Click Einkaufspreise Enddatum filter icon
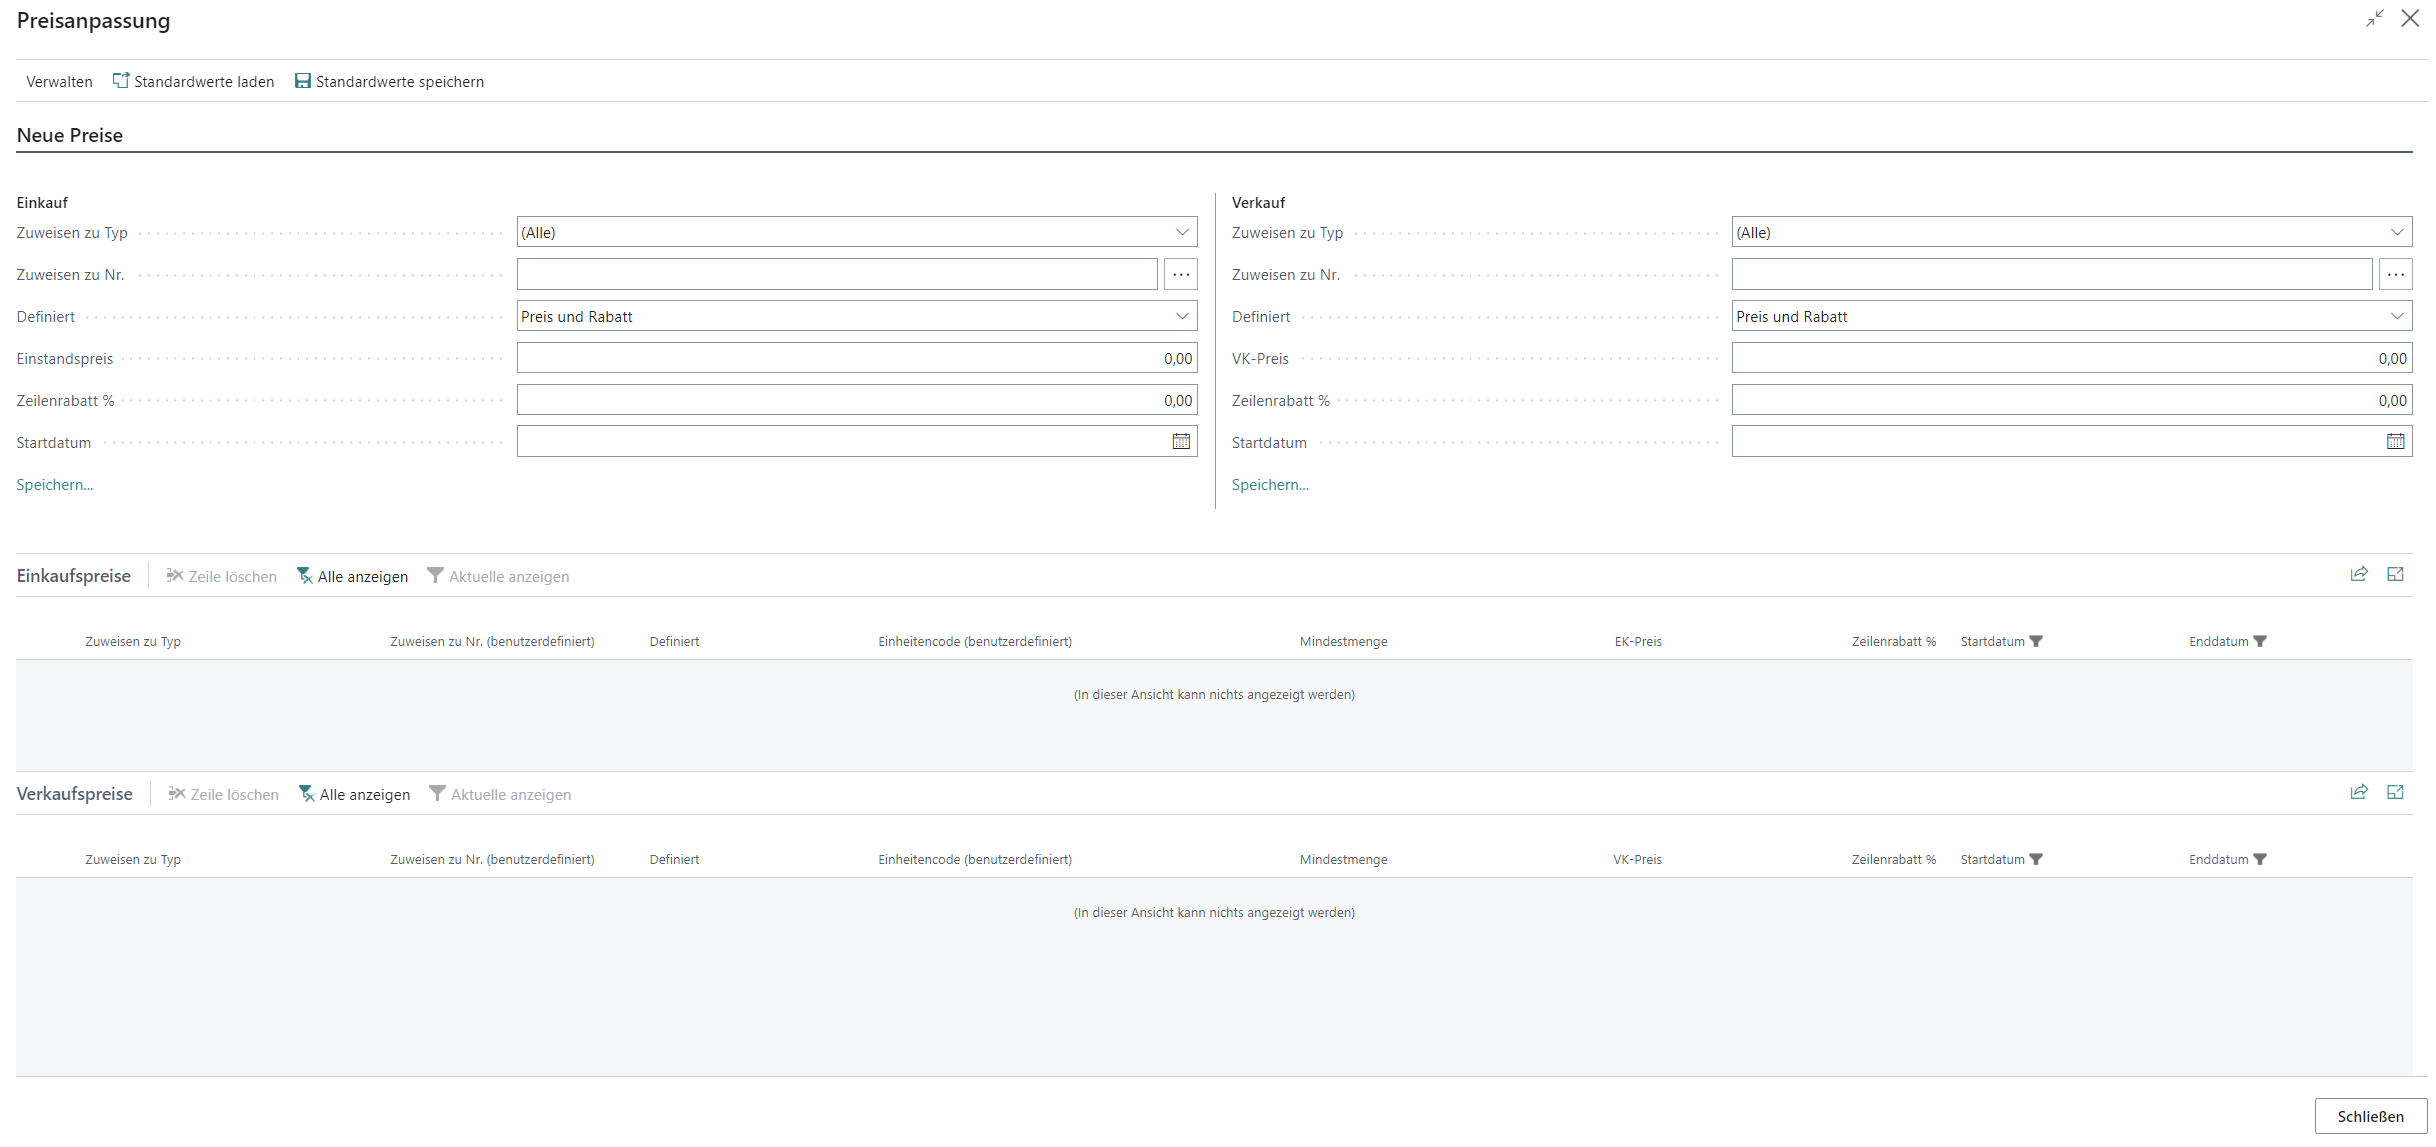Screen dimensions: 2436x1147 point(2260,641)
